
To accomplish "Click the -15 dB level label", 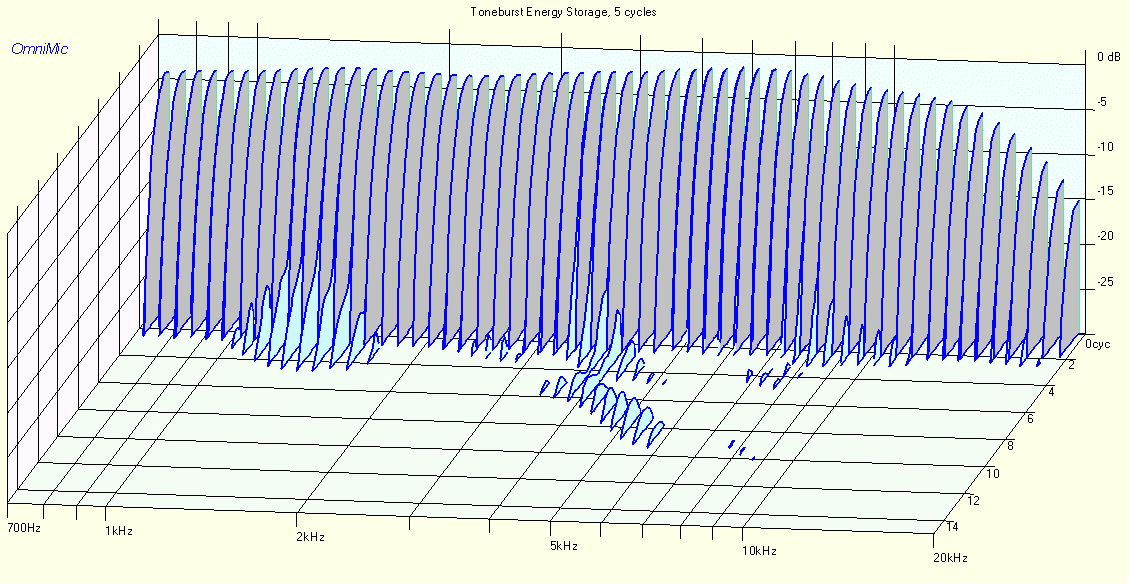I will [x=1105, y=191].
